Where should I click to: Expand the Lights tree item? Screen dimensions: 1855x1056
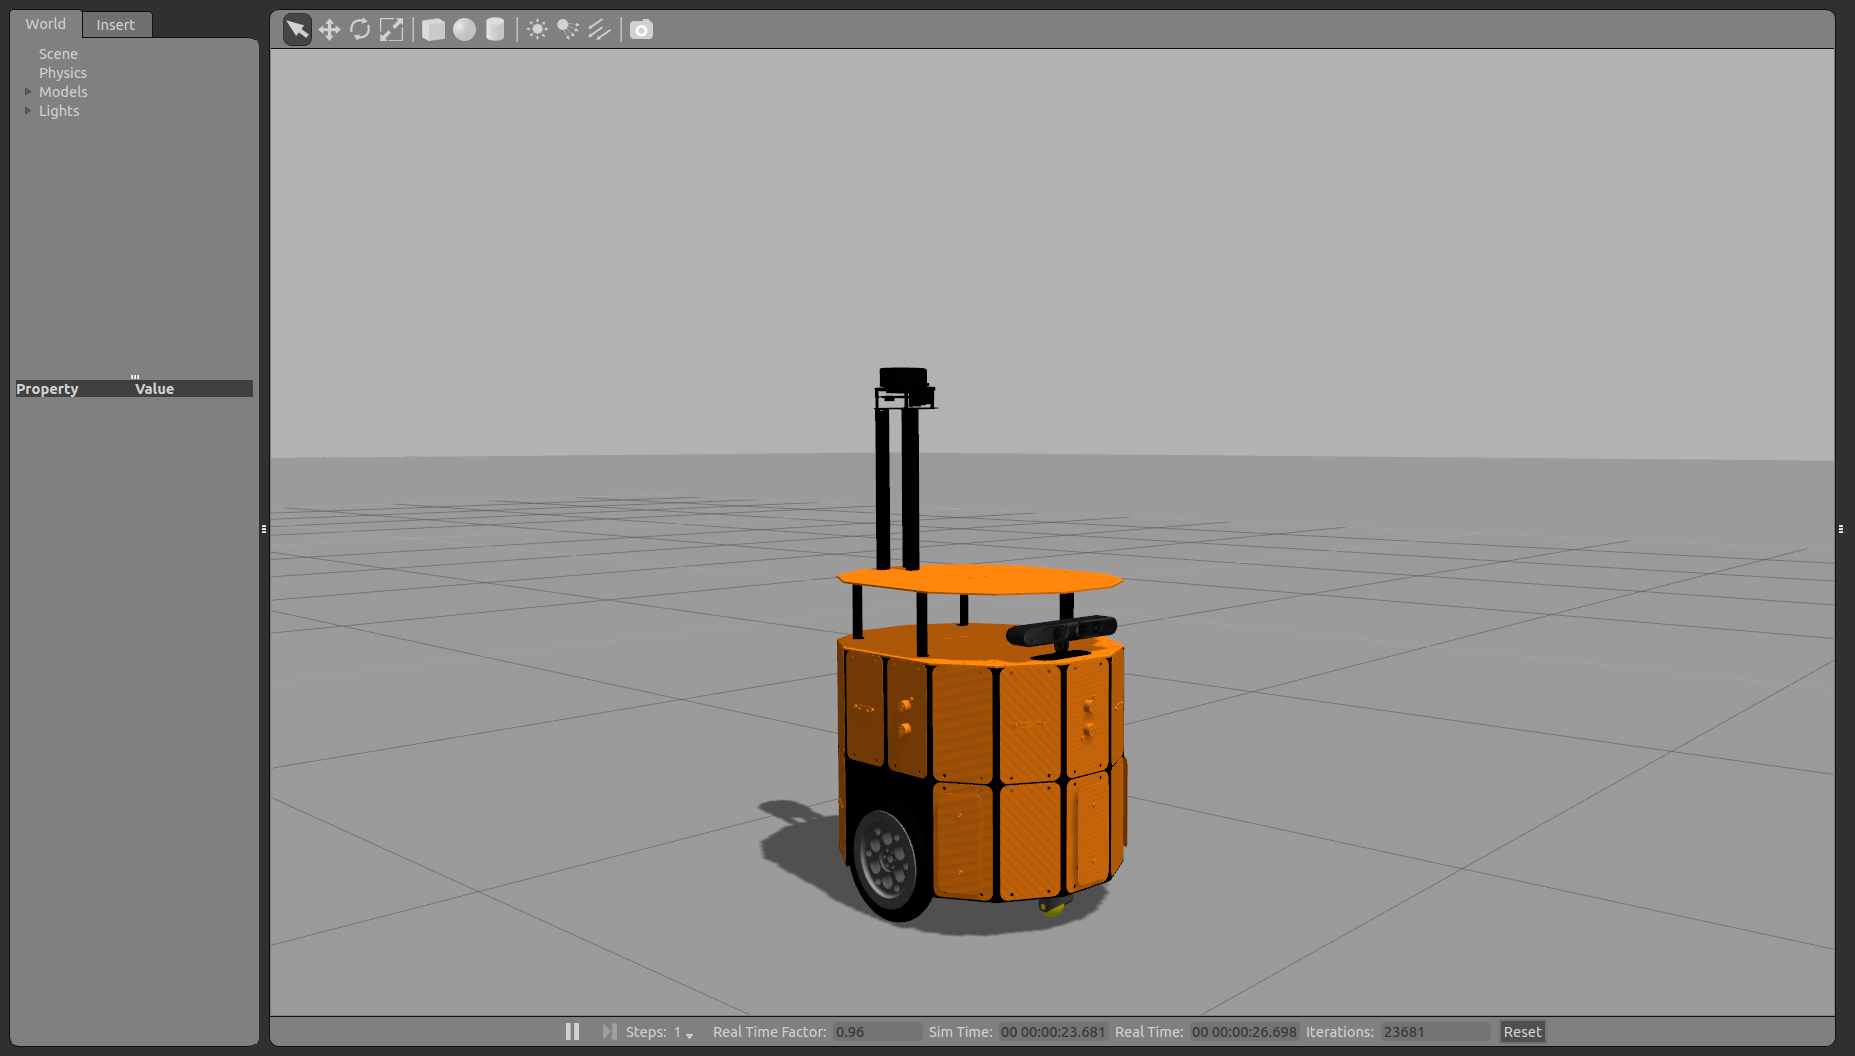click(28, 111)
